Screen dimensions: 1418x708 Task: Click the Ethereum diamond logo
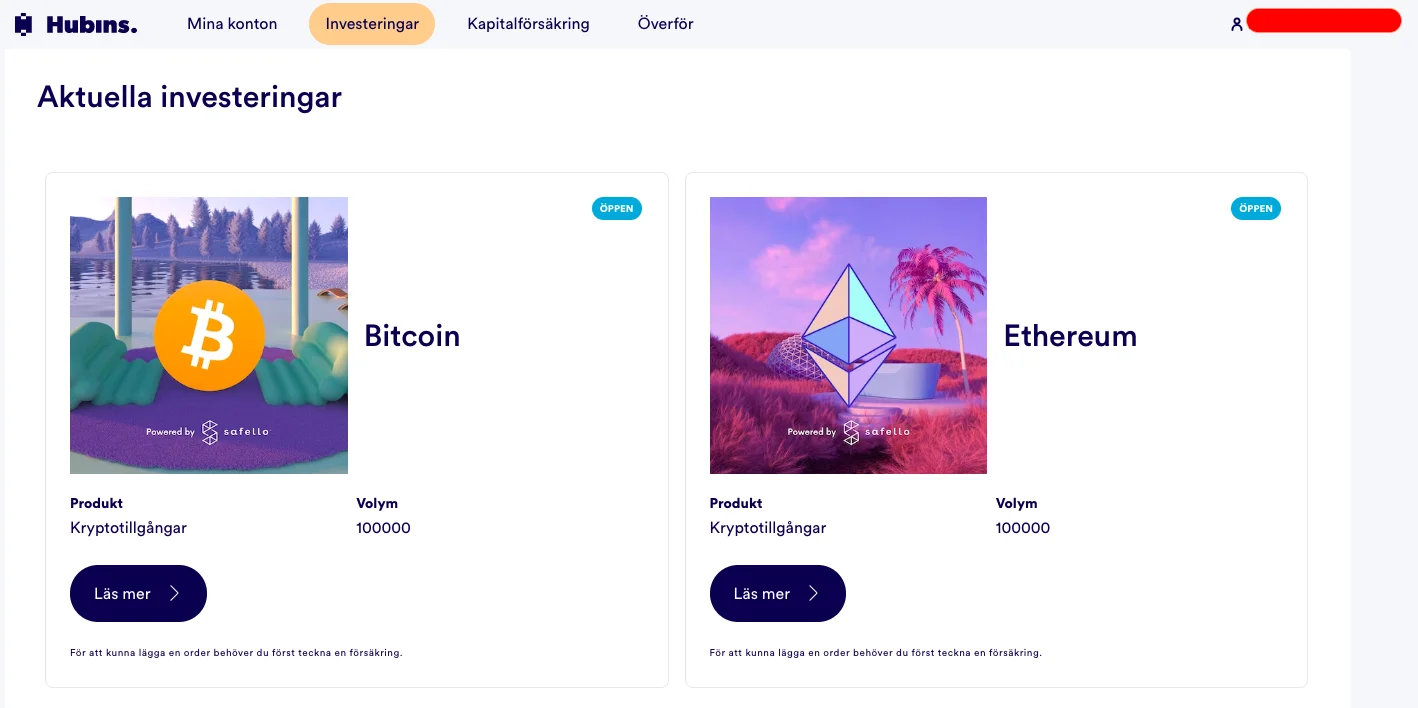pyautogui.click(x=848, y=334)
